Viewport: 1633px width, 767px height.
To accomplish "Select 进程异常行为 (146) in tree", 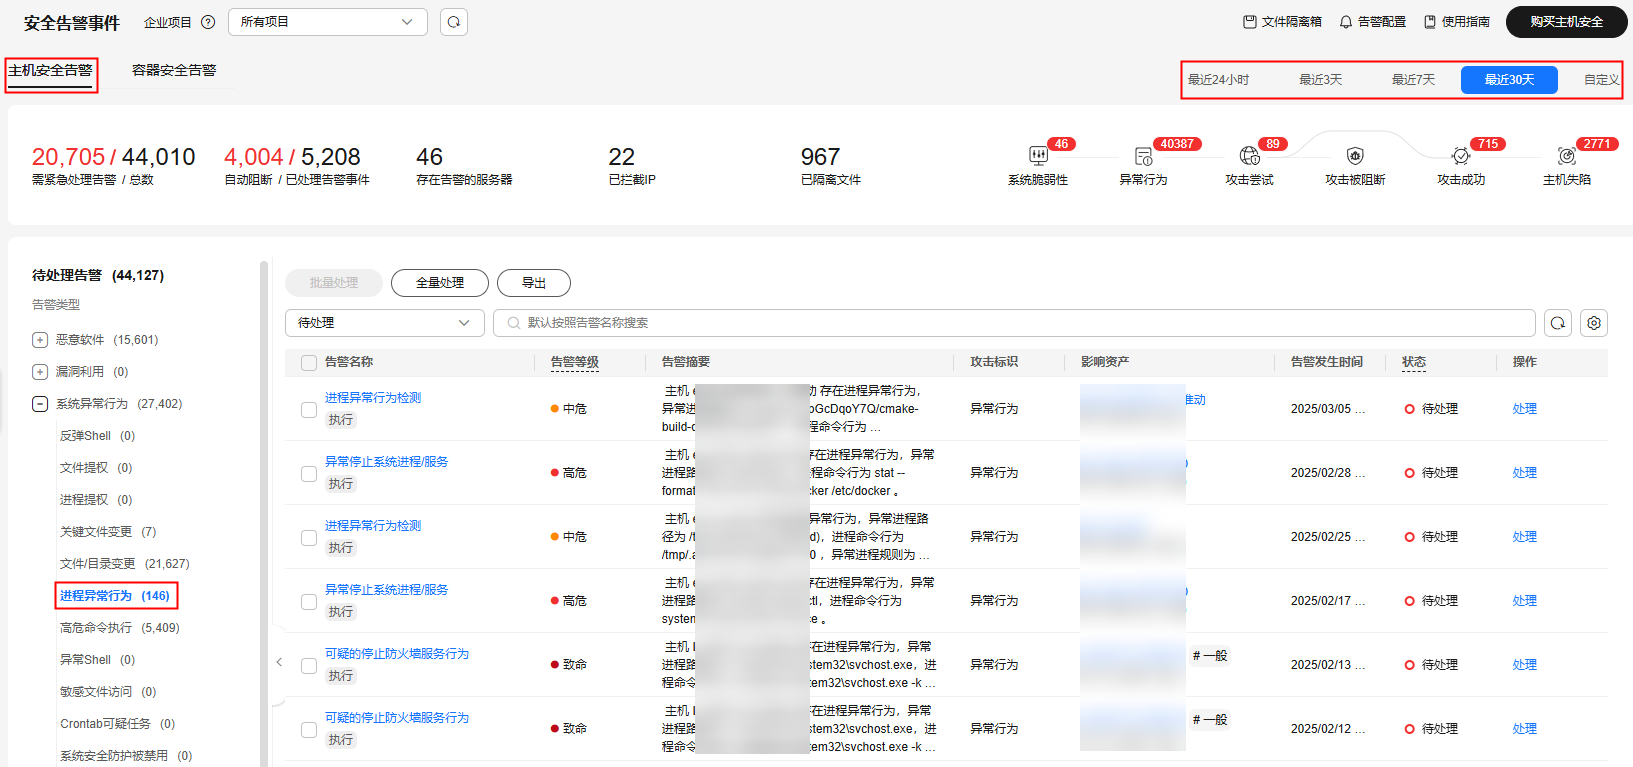I will pyautogui.click(x=115, y=596).
